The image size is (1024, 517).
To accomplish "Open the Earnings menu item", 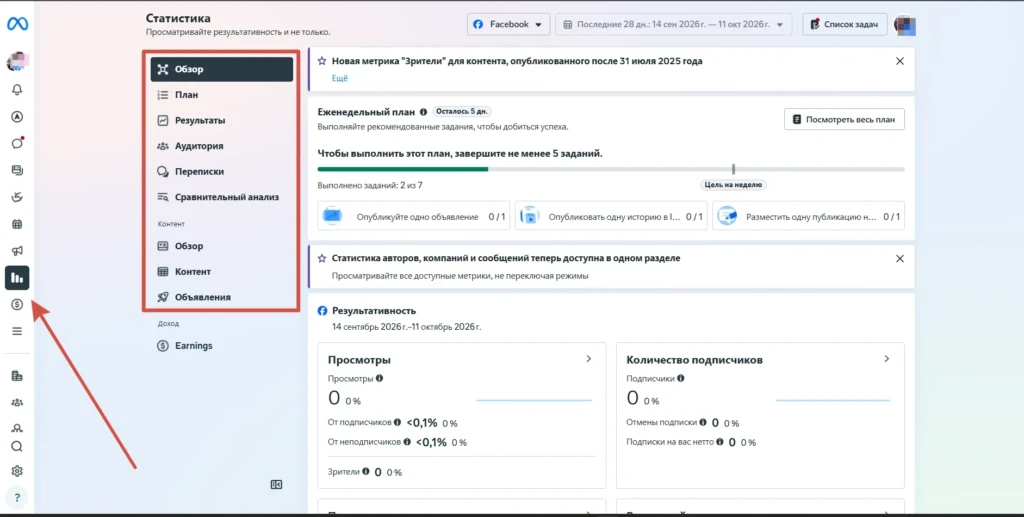I will click(x=221, y=346).
